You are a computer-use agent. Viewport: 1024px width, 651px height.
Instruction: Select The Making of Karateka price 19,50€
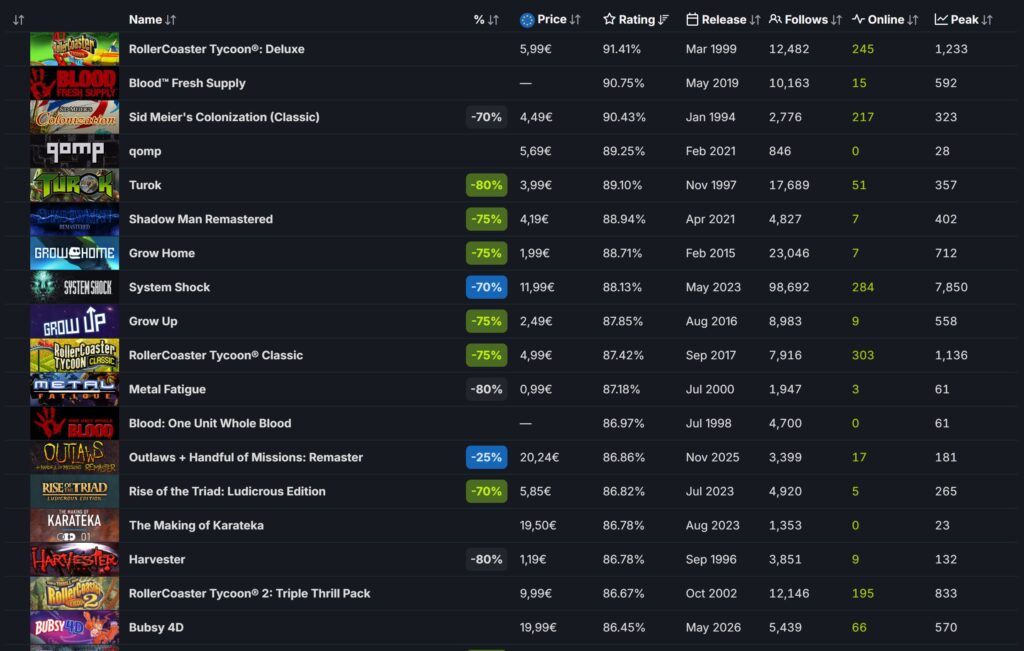point(538,525)
